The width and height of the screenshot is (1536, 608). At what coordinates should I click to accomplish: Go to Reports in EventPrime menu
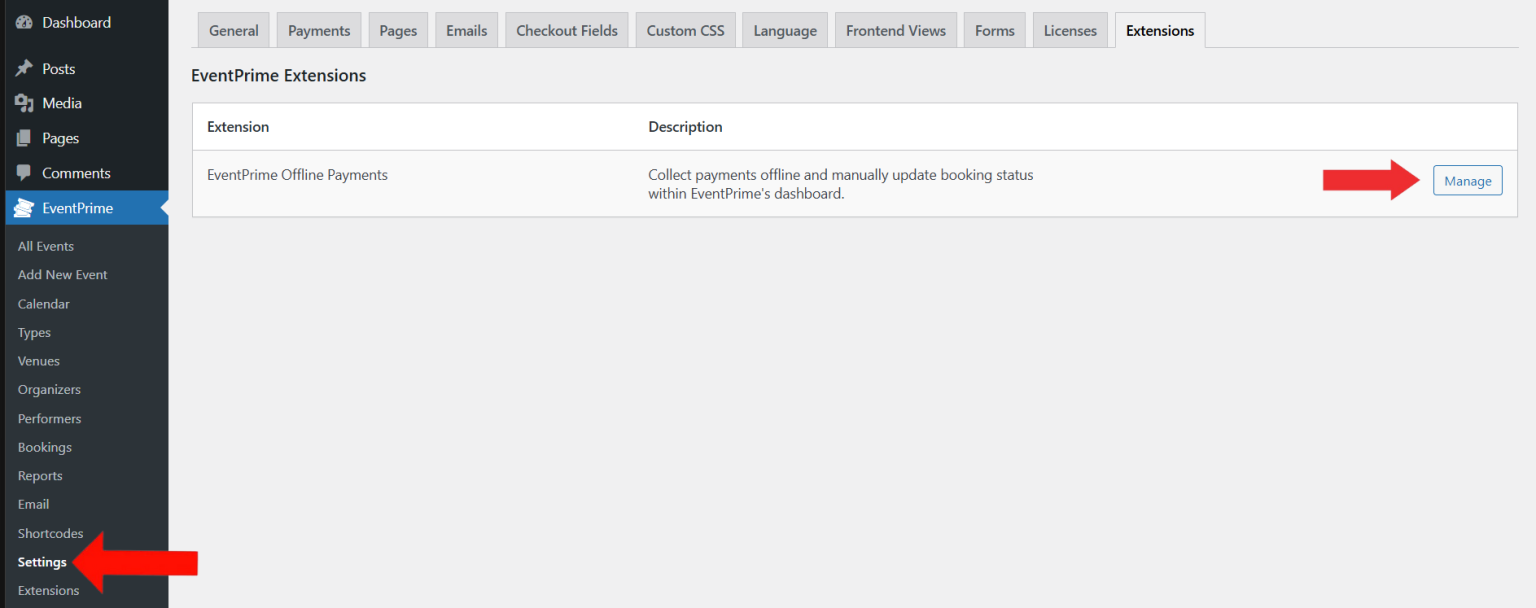(x=40, y=476)
